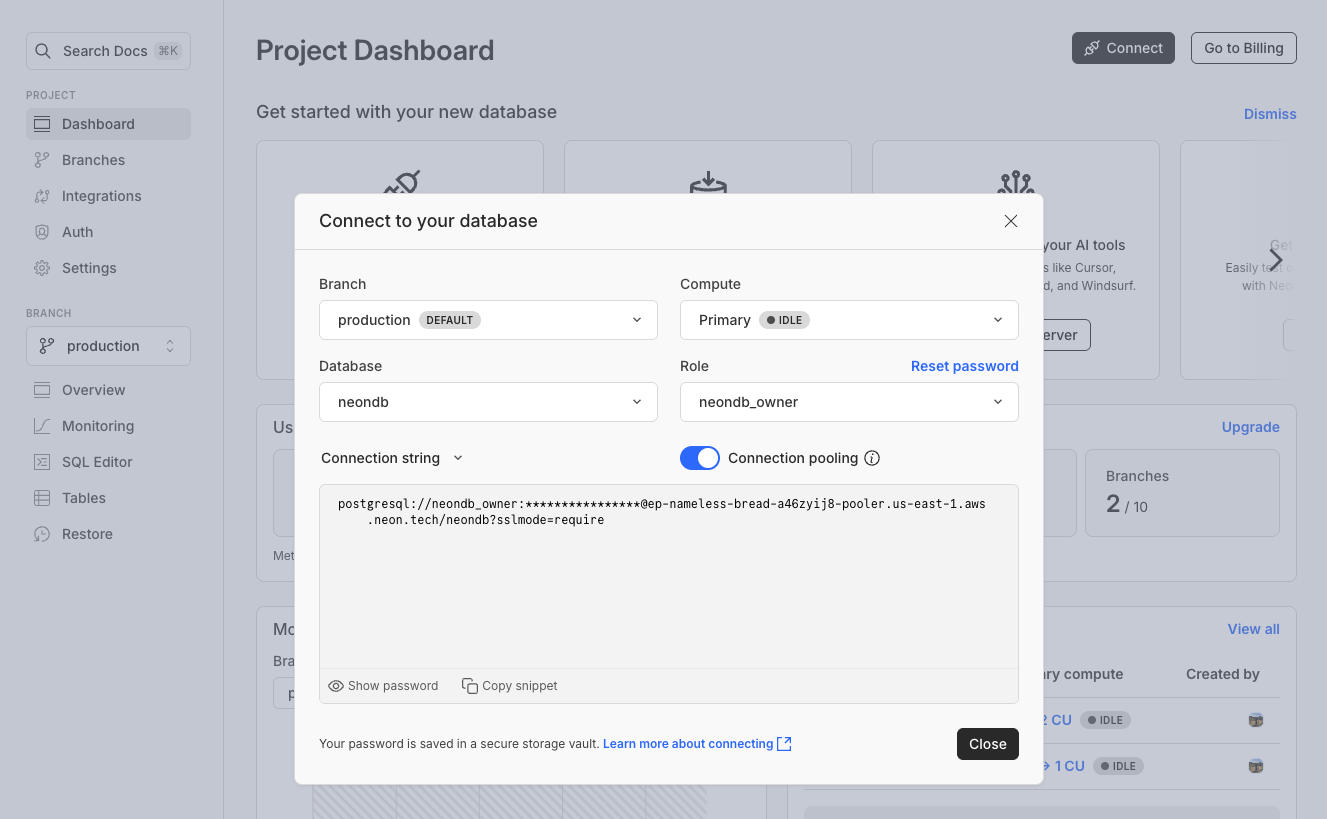Click the Close button in dialog
Viewport: 1327px width, 819px height.
pyautogui.click(x=987, y=744)
